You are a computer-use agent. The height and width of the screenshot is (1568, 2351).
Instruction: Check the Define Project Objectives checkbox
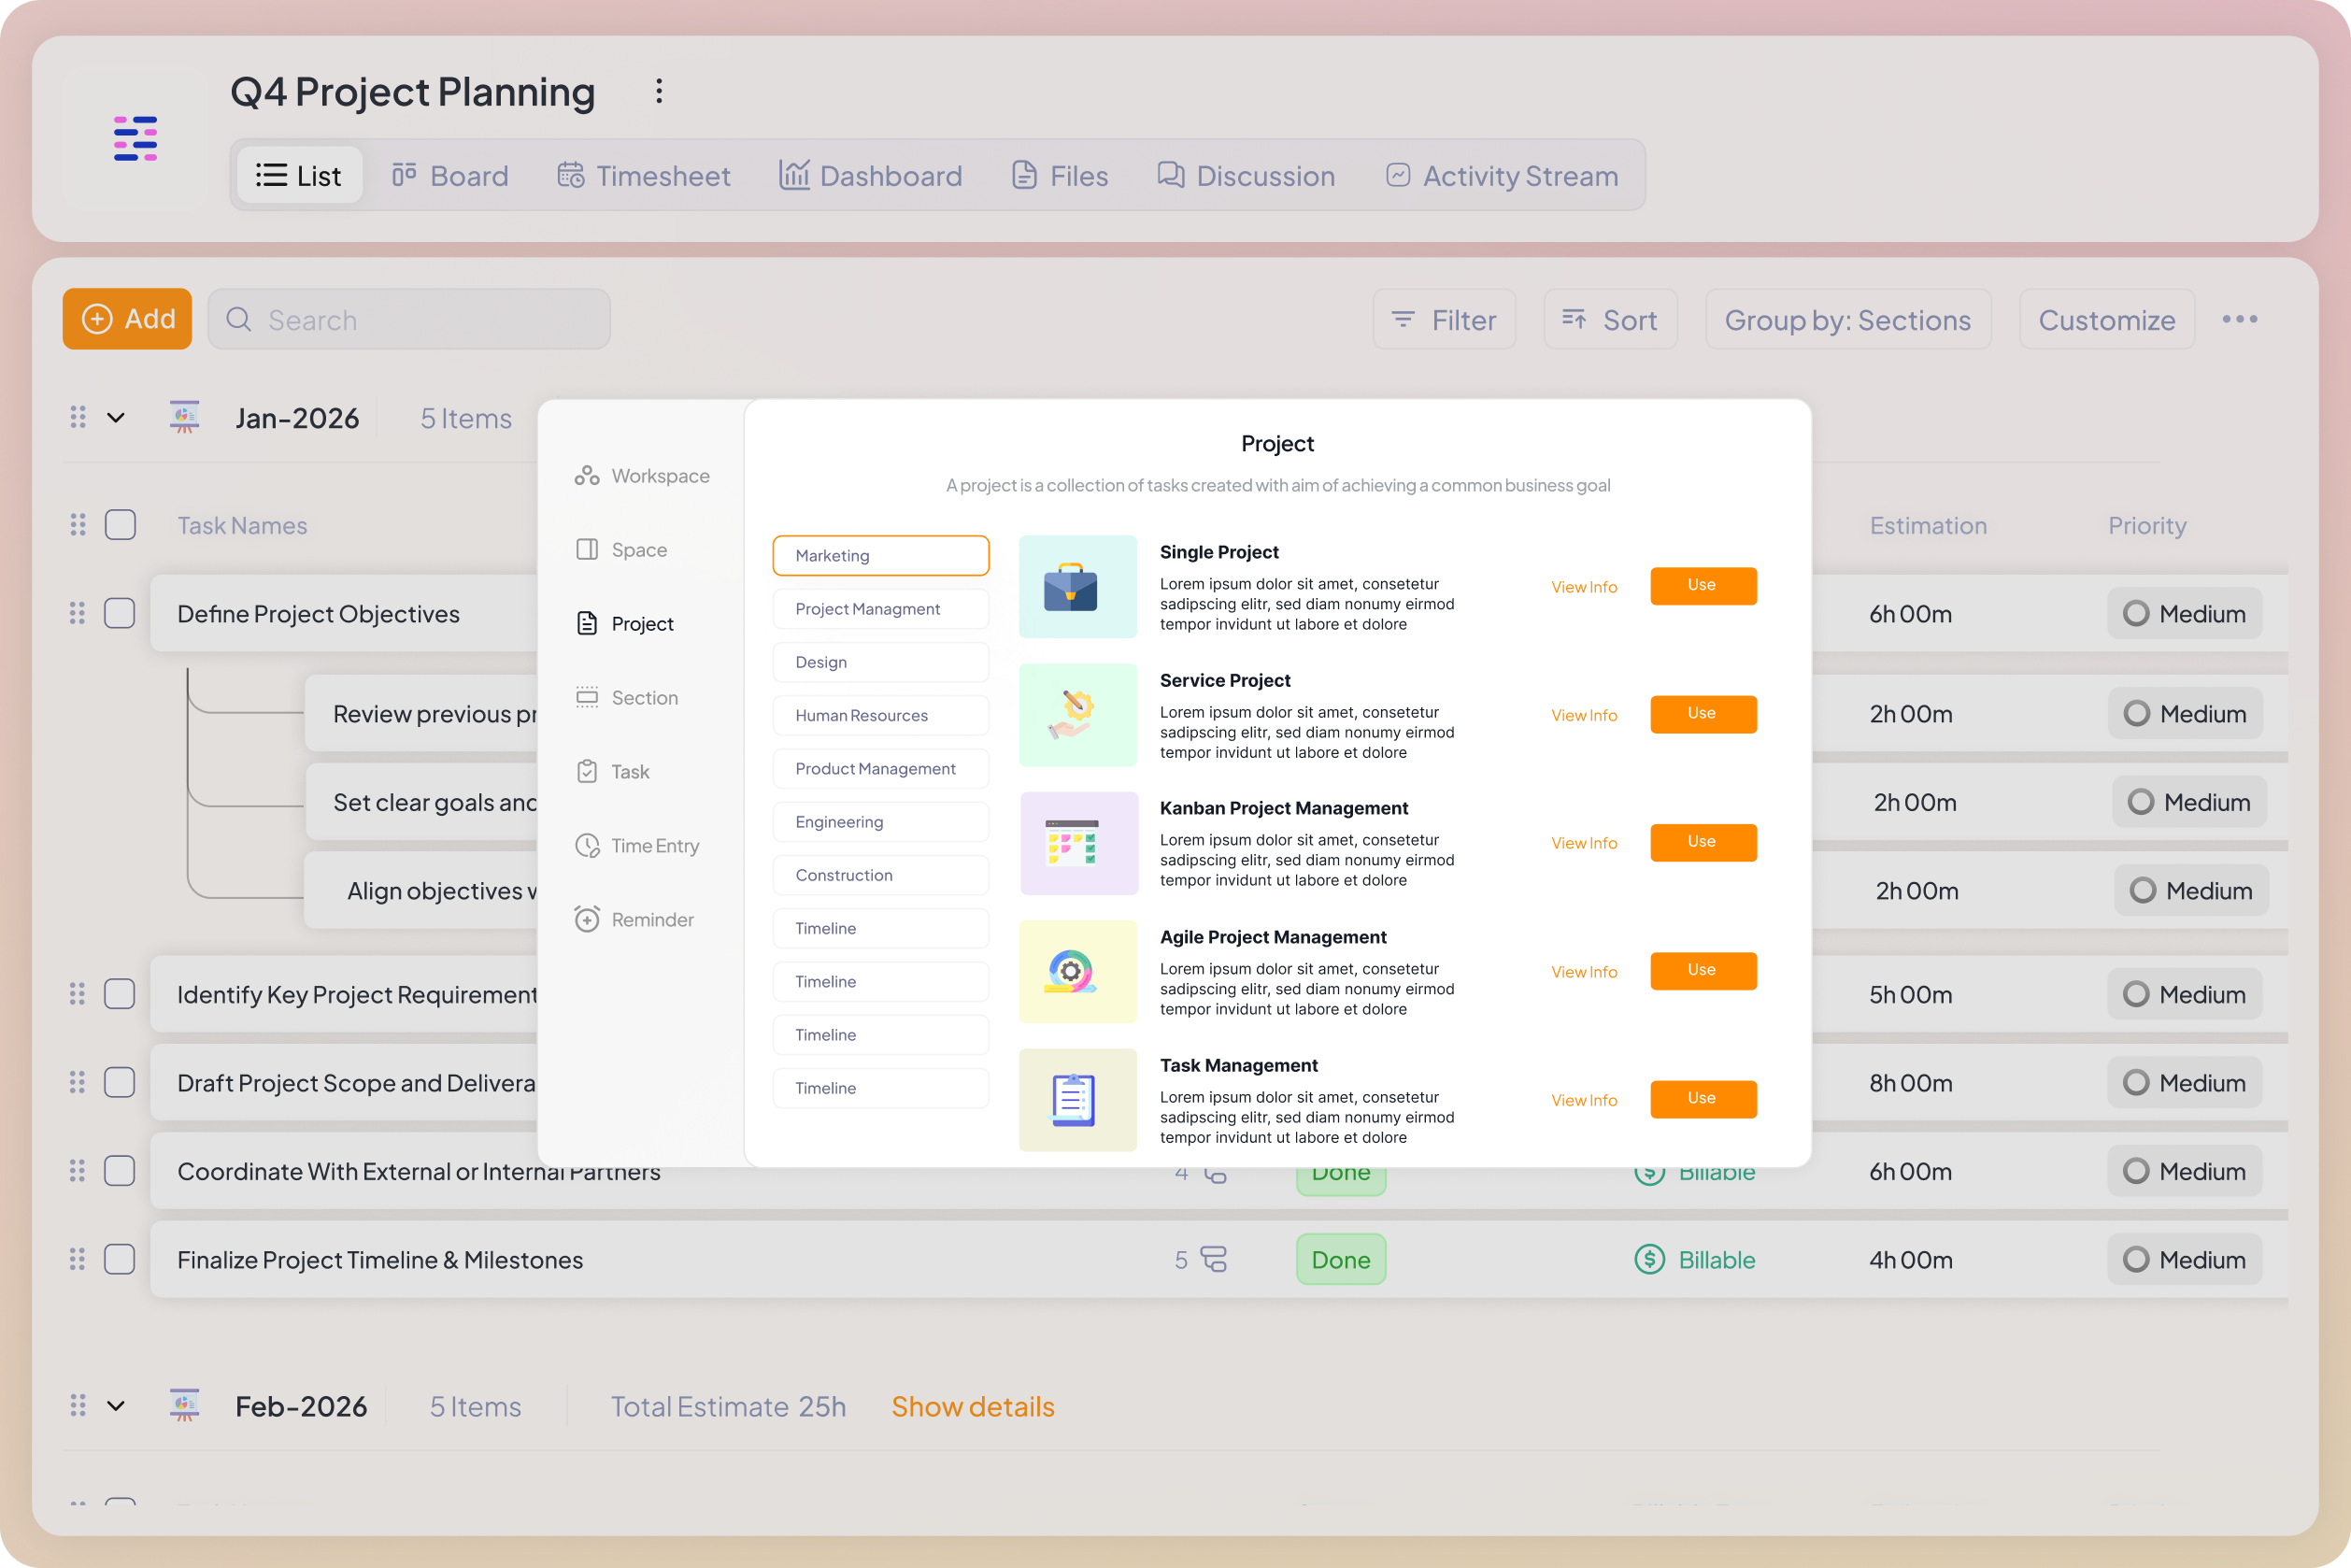[120, 613]
